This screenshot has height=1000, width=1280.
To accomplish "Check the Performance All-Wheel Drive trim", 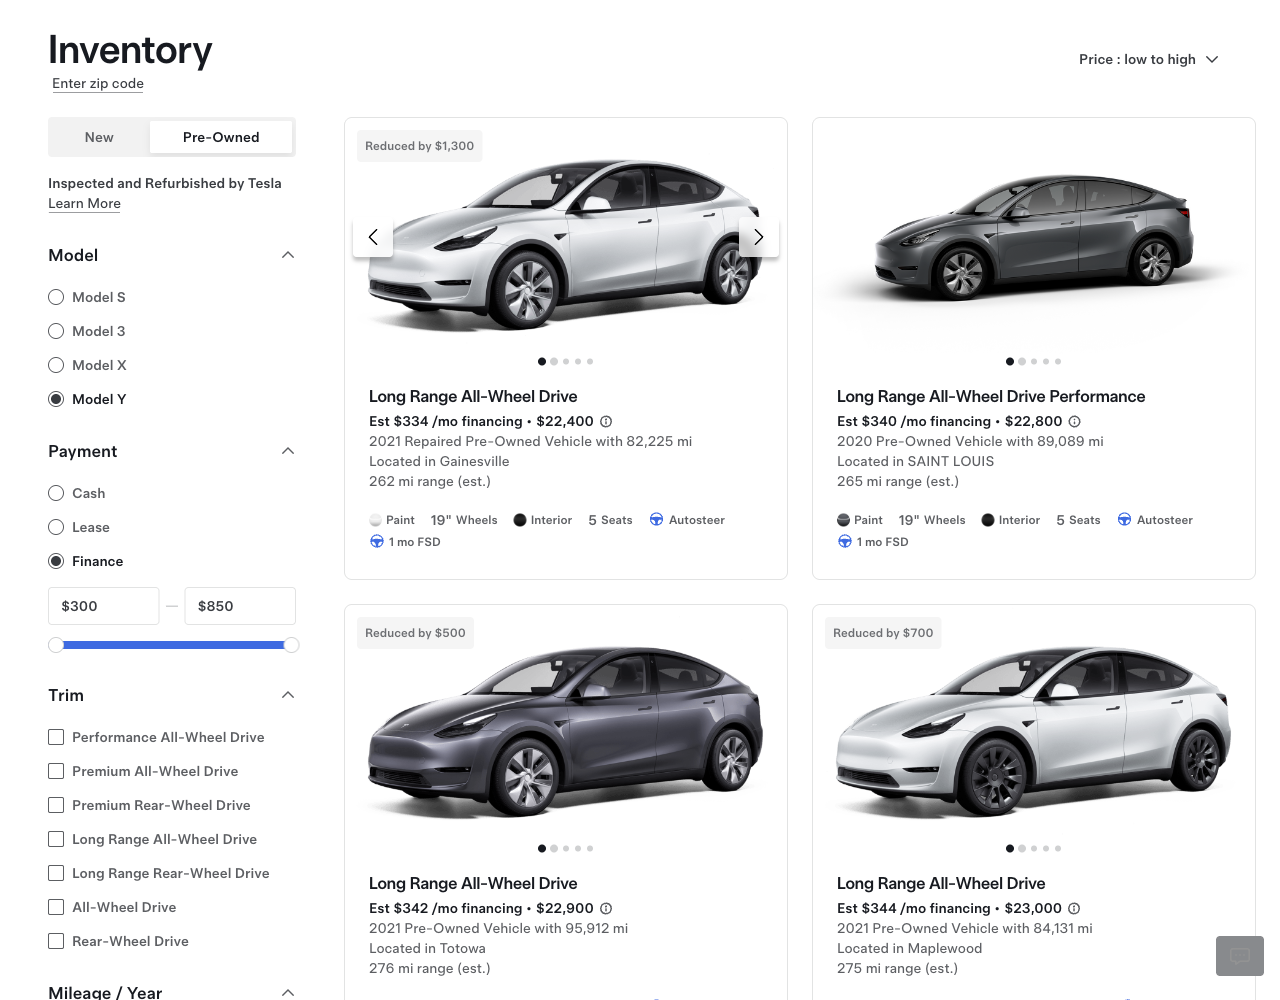I will [55, 737].
